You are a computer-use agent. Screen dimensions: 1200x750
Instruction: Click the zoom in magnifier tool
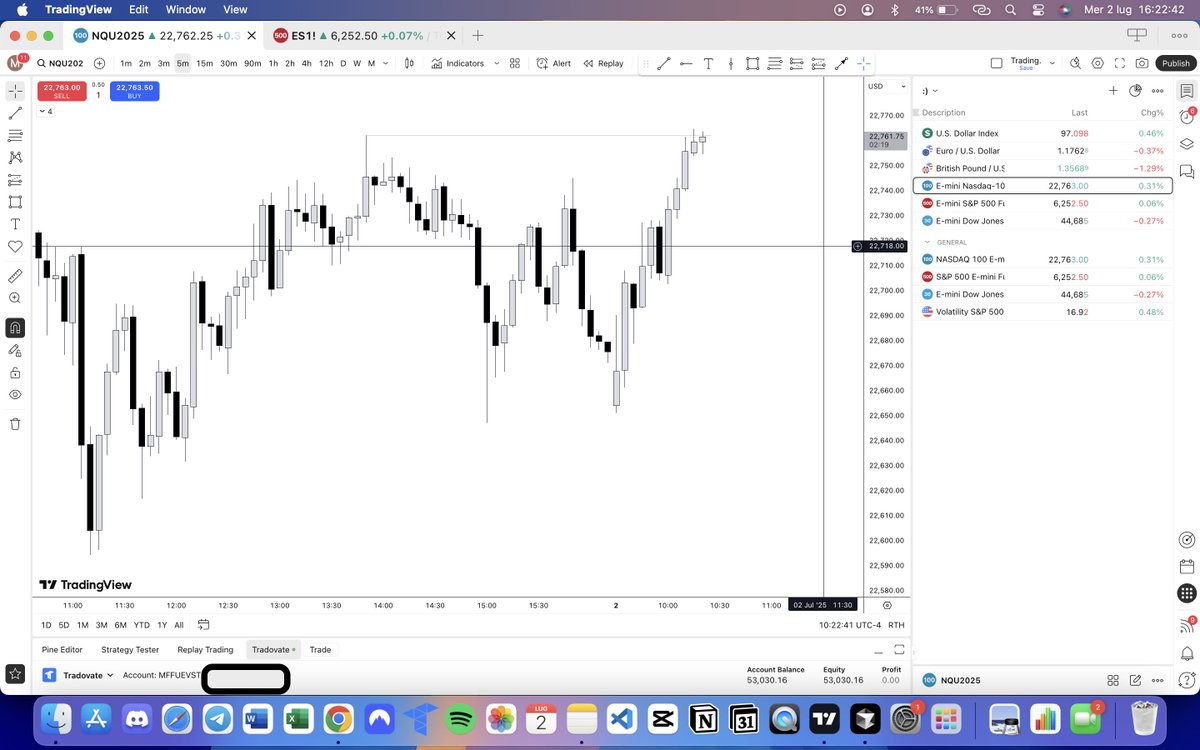click(x=15, y=298)
